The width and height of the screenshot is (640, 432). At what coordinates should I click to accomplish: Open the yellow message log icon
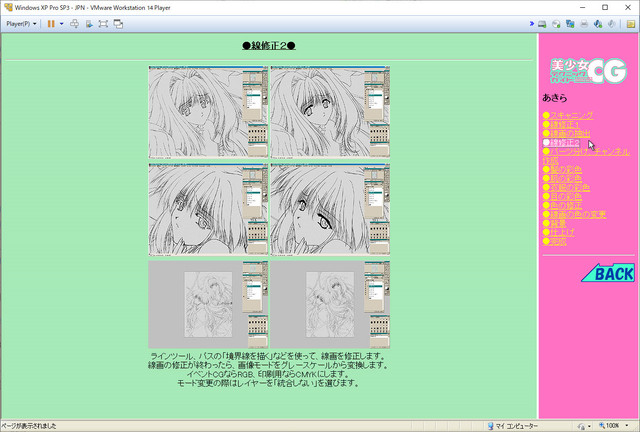[631, 24]
